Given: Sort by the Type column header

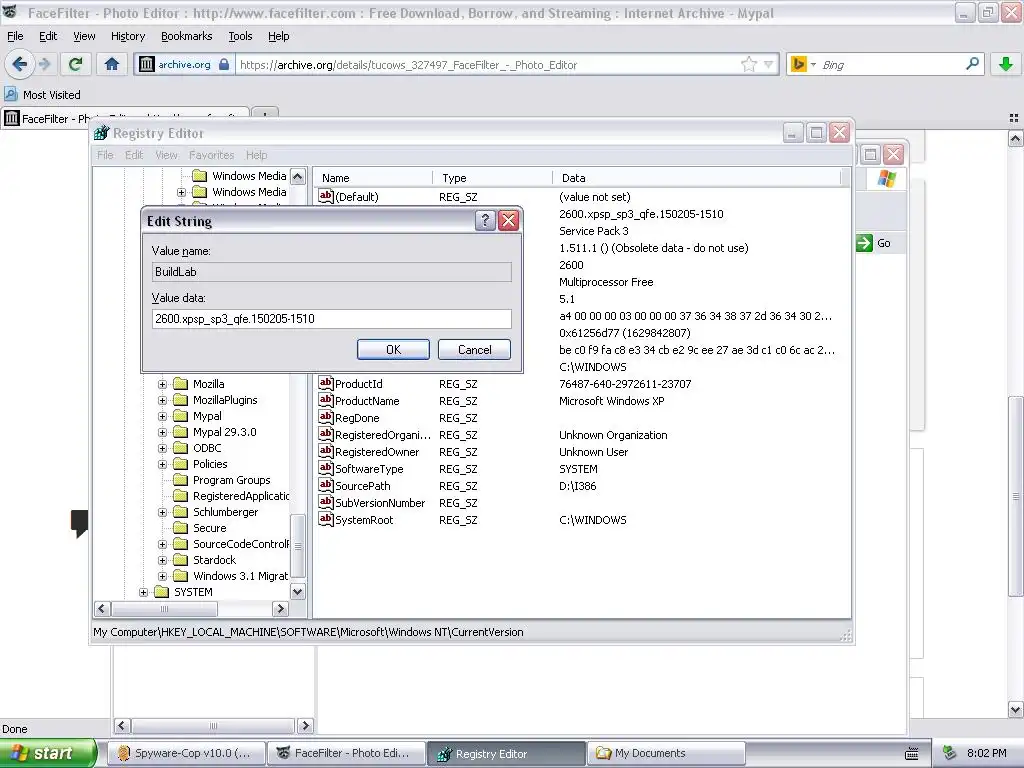Looking at the screenshot, I should click(x=492, y=178).
